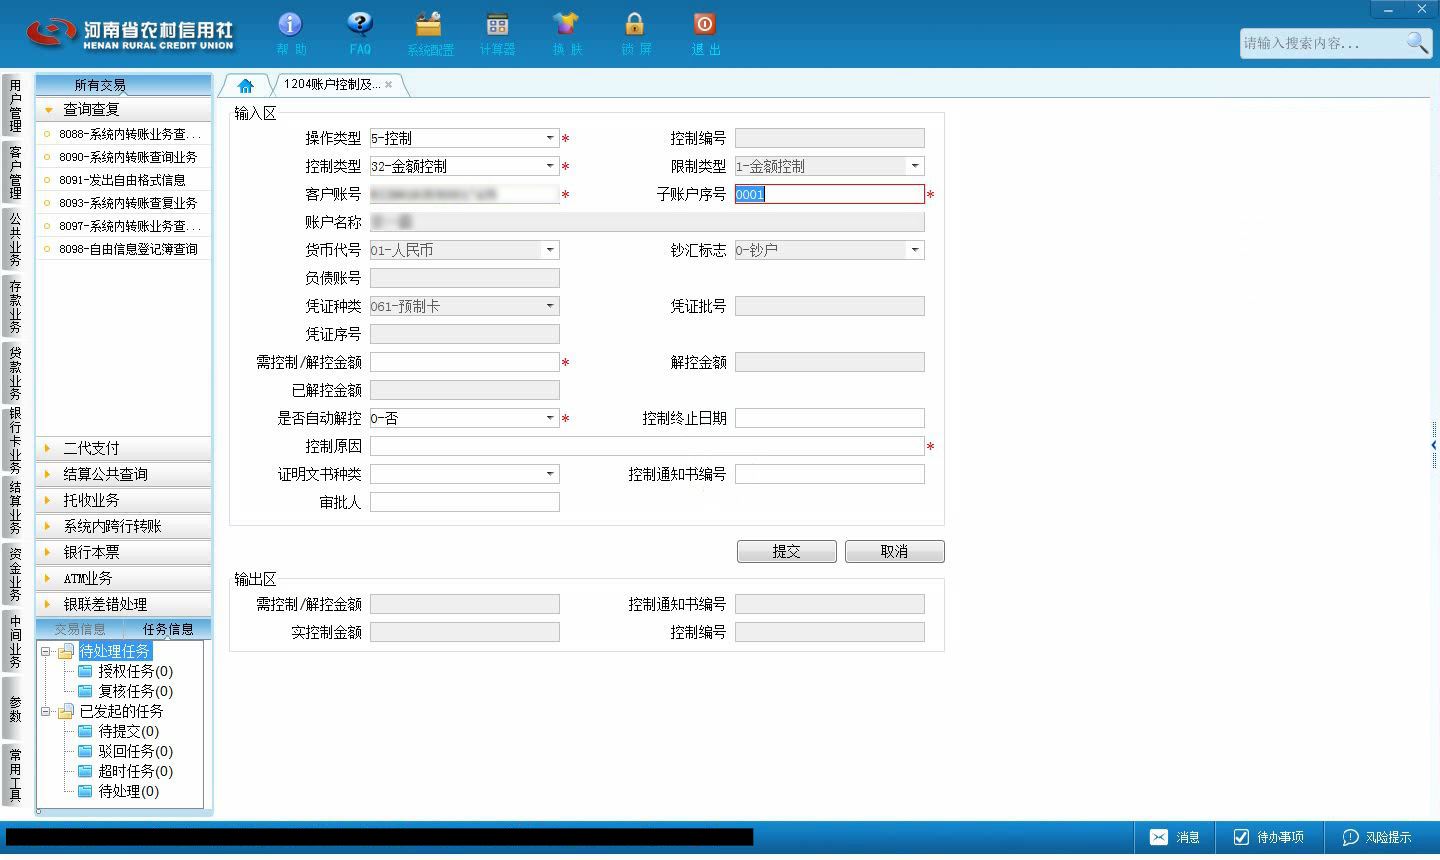Click the 控制终止日期 field

pos(830,418)
